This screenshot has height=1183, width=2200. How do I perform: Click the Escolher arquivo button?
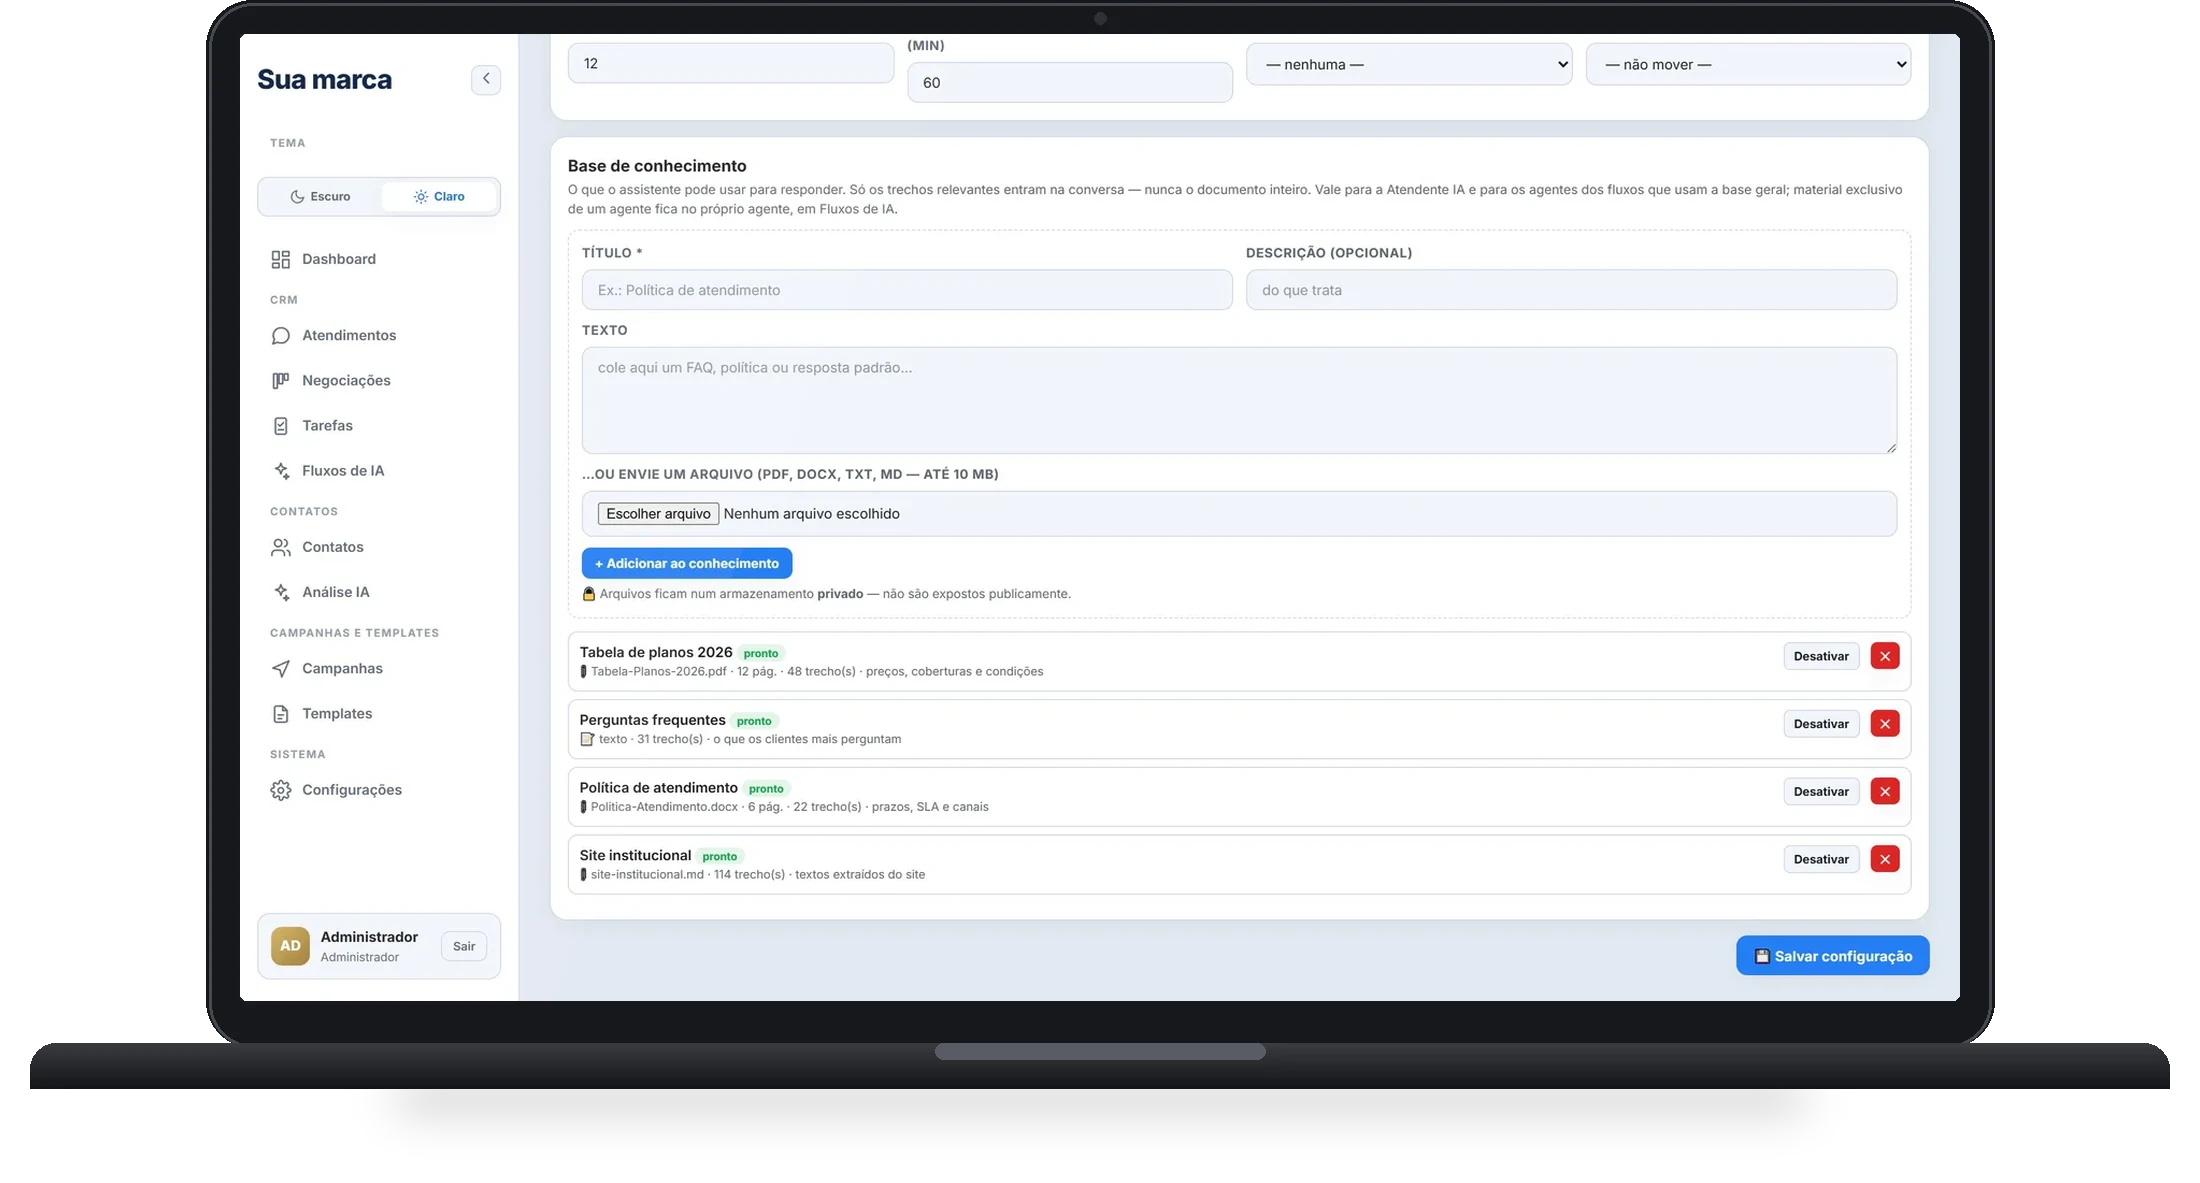pos(658,514)
